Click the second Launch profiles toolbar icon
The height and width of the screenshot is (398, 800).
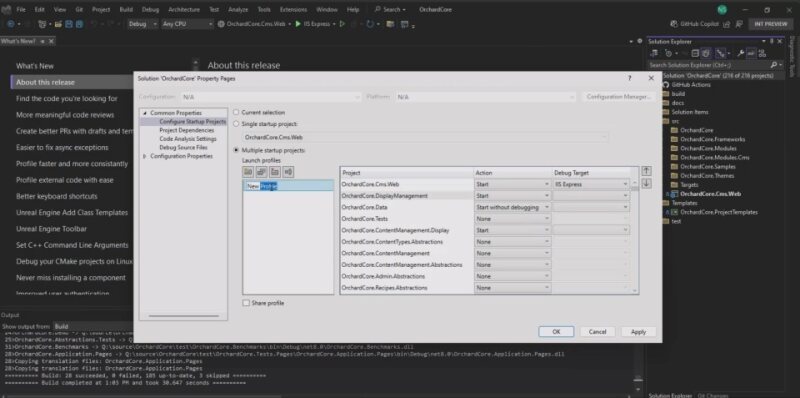(x=262, y=172)
